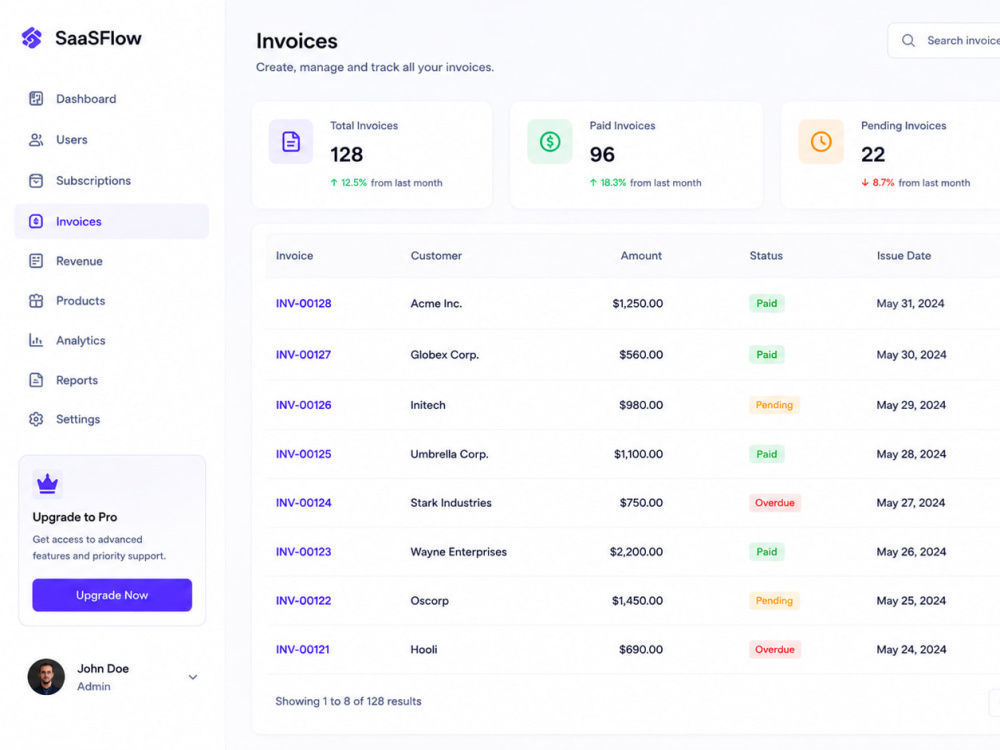Click the $2,200.00 amount cell

tap(636, 552)
